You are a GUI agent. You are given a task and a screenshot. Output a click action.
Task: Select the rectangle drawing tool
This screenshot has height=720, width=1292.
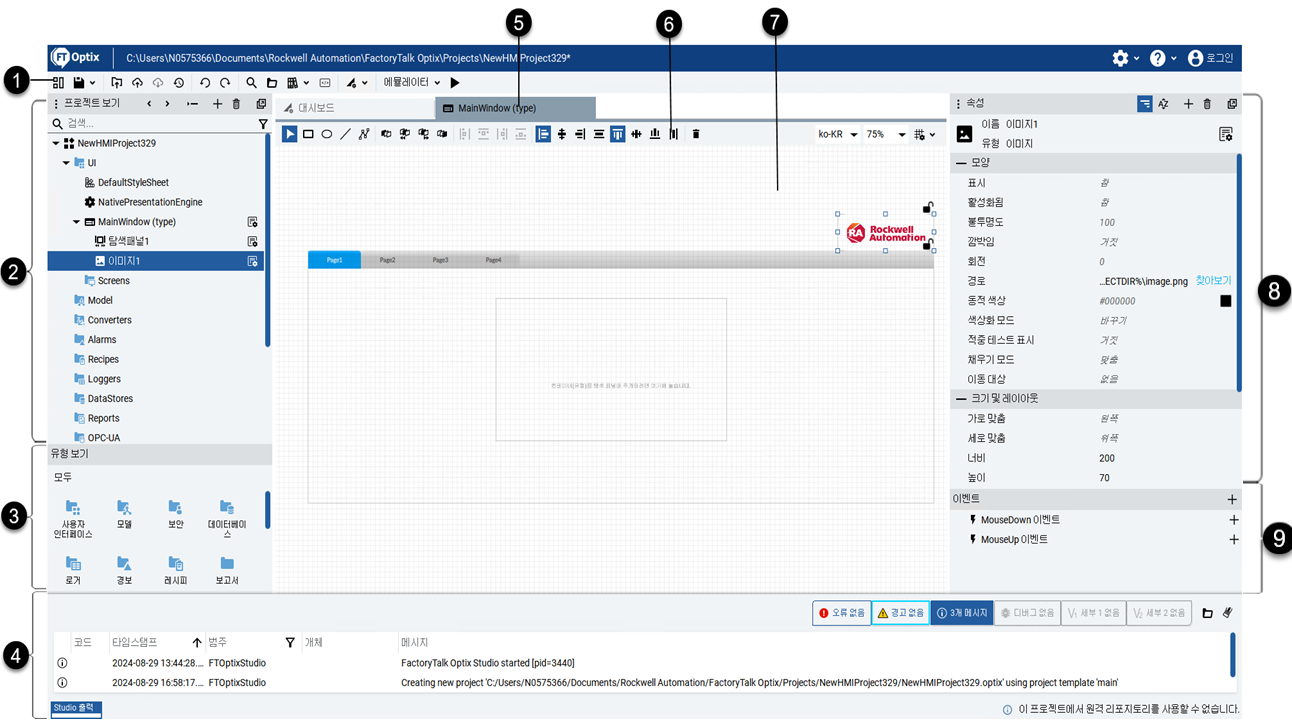(x=308, y=134)
